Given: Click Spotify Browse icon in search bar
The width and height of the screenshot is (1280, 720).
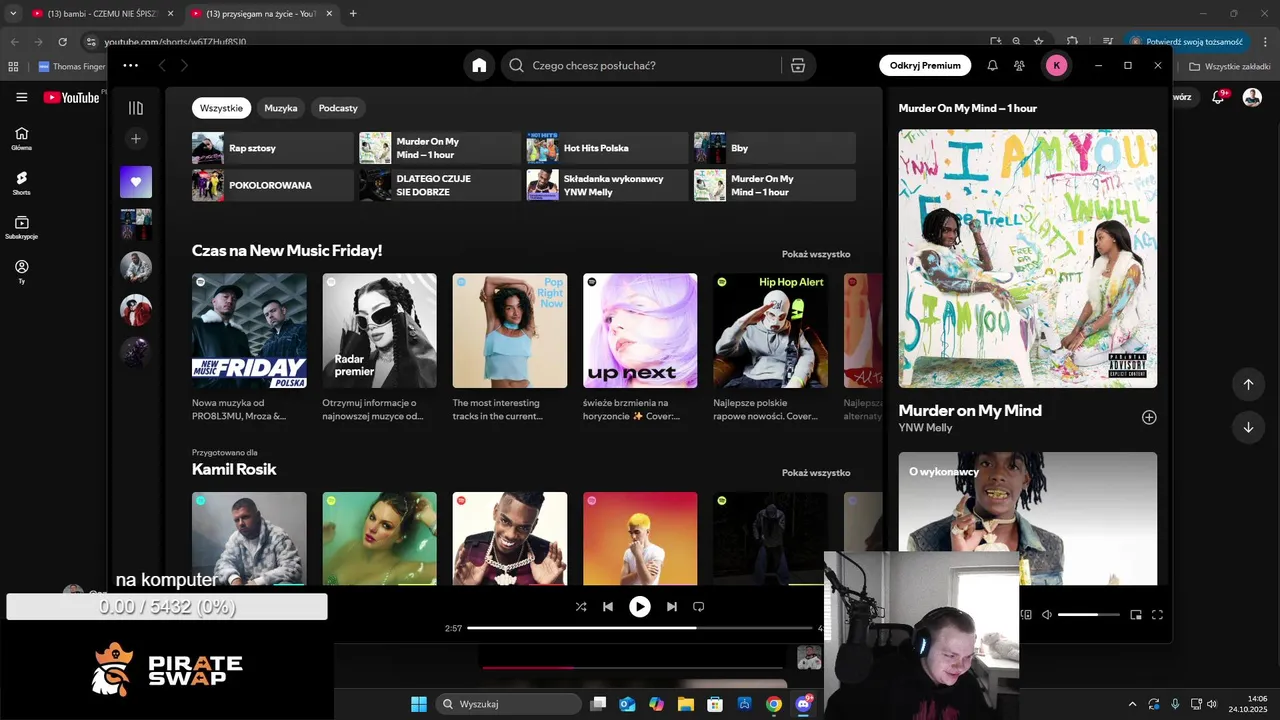Looking at the screenshot, I should click(797, 65).
